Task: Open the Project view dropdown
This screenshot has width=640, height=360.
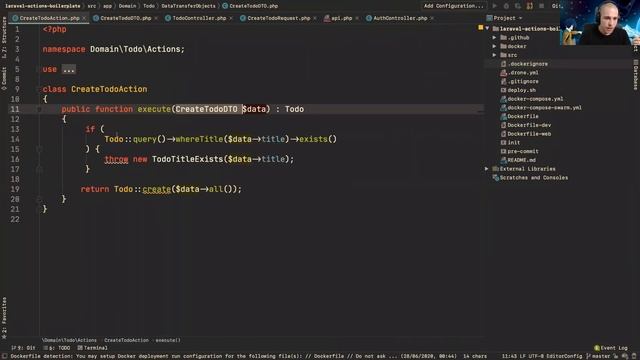Action: coord(520,18)
